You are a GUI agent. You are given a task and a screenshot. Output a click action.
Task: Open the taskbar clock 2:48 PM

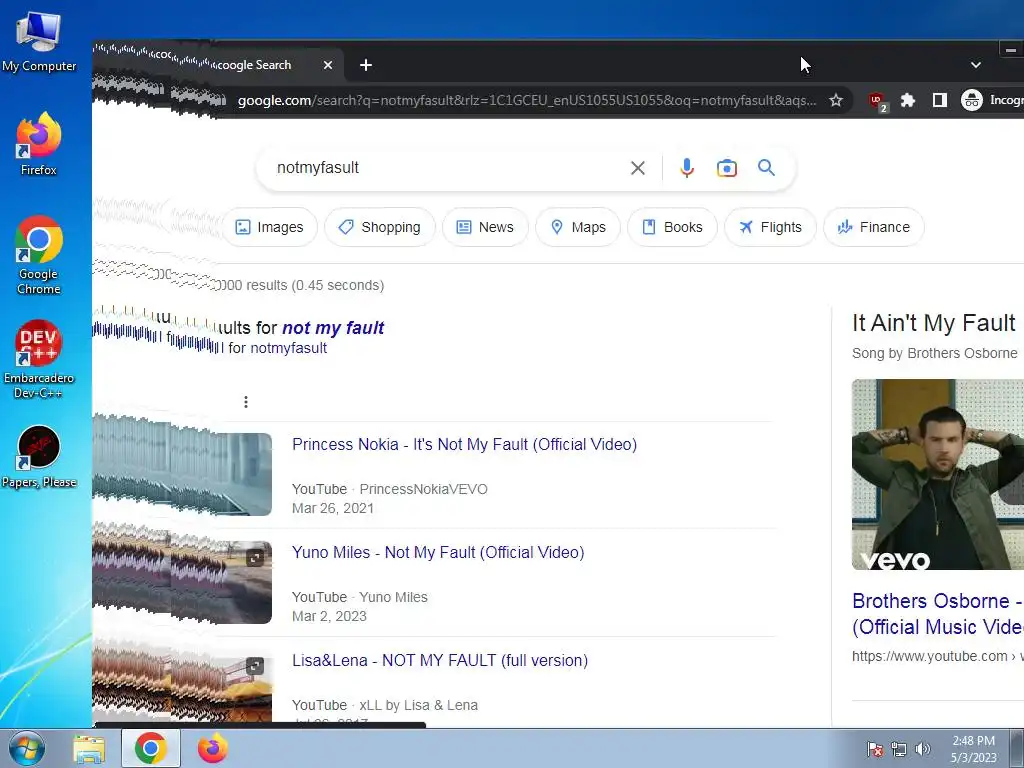[x=973, y=749]
